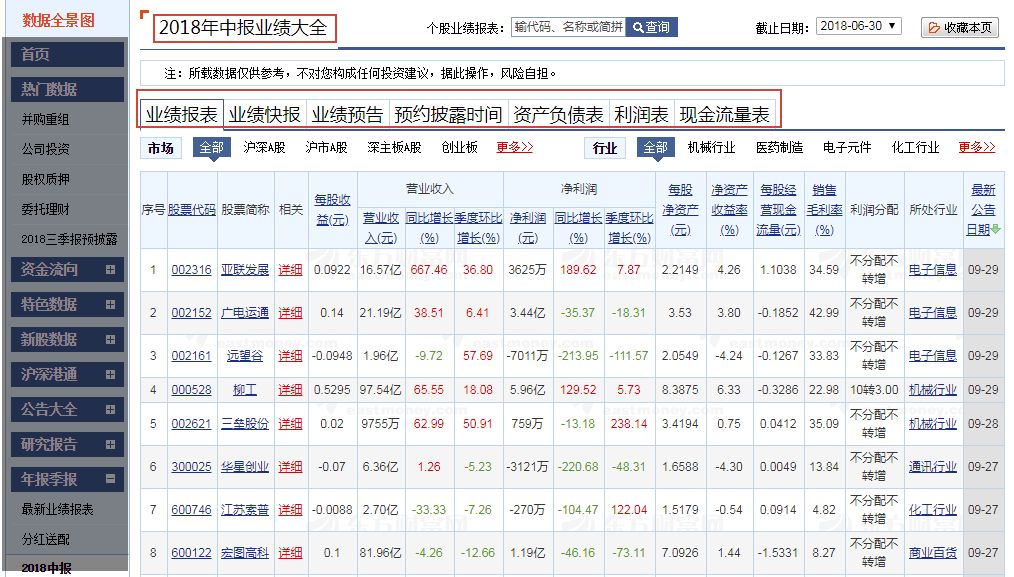
Task: Expand the 沪深港通 sidebar plus icon
Action: pyautogui.click(x=110, y=375)
